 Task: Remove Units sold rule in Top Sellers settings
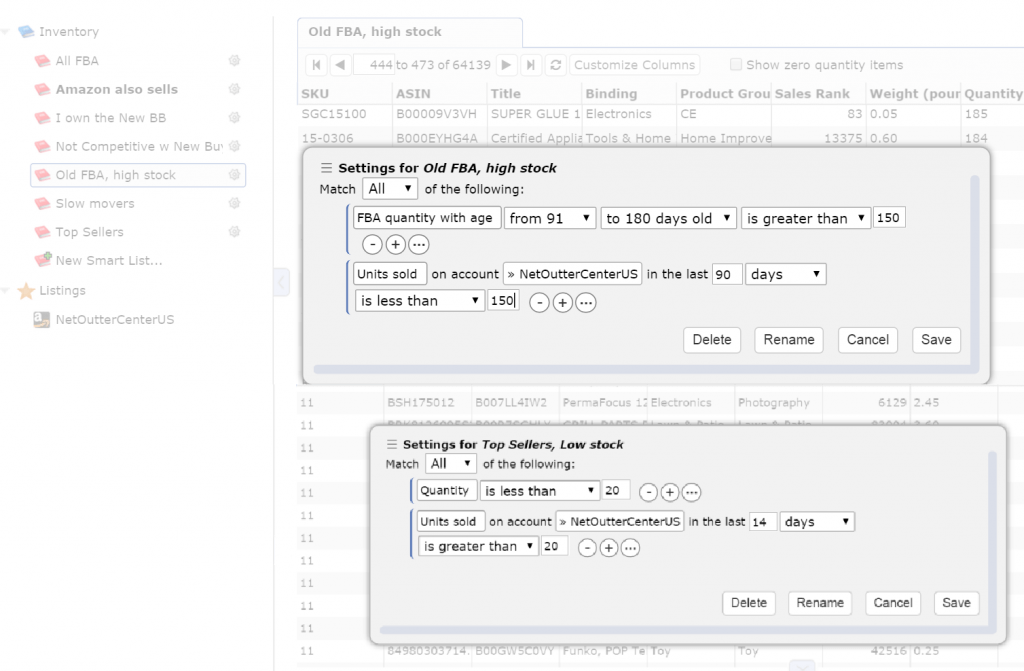click(587, 548)
